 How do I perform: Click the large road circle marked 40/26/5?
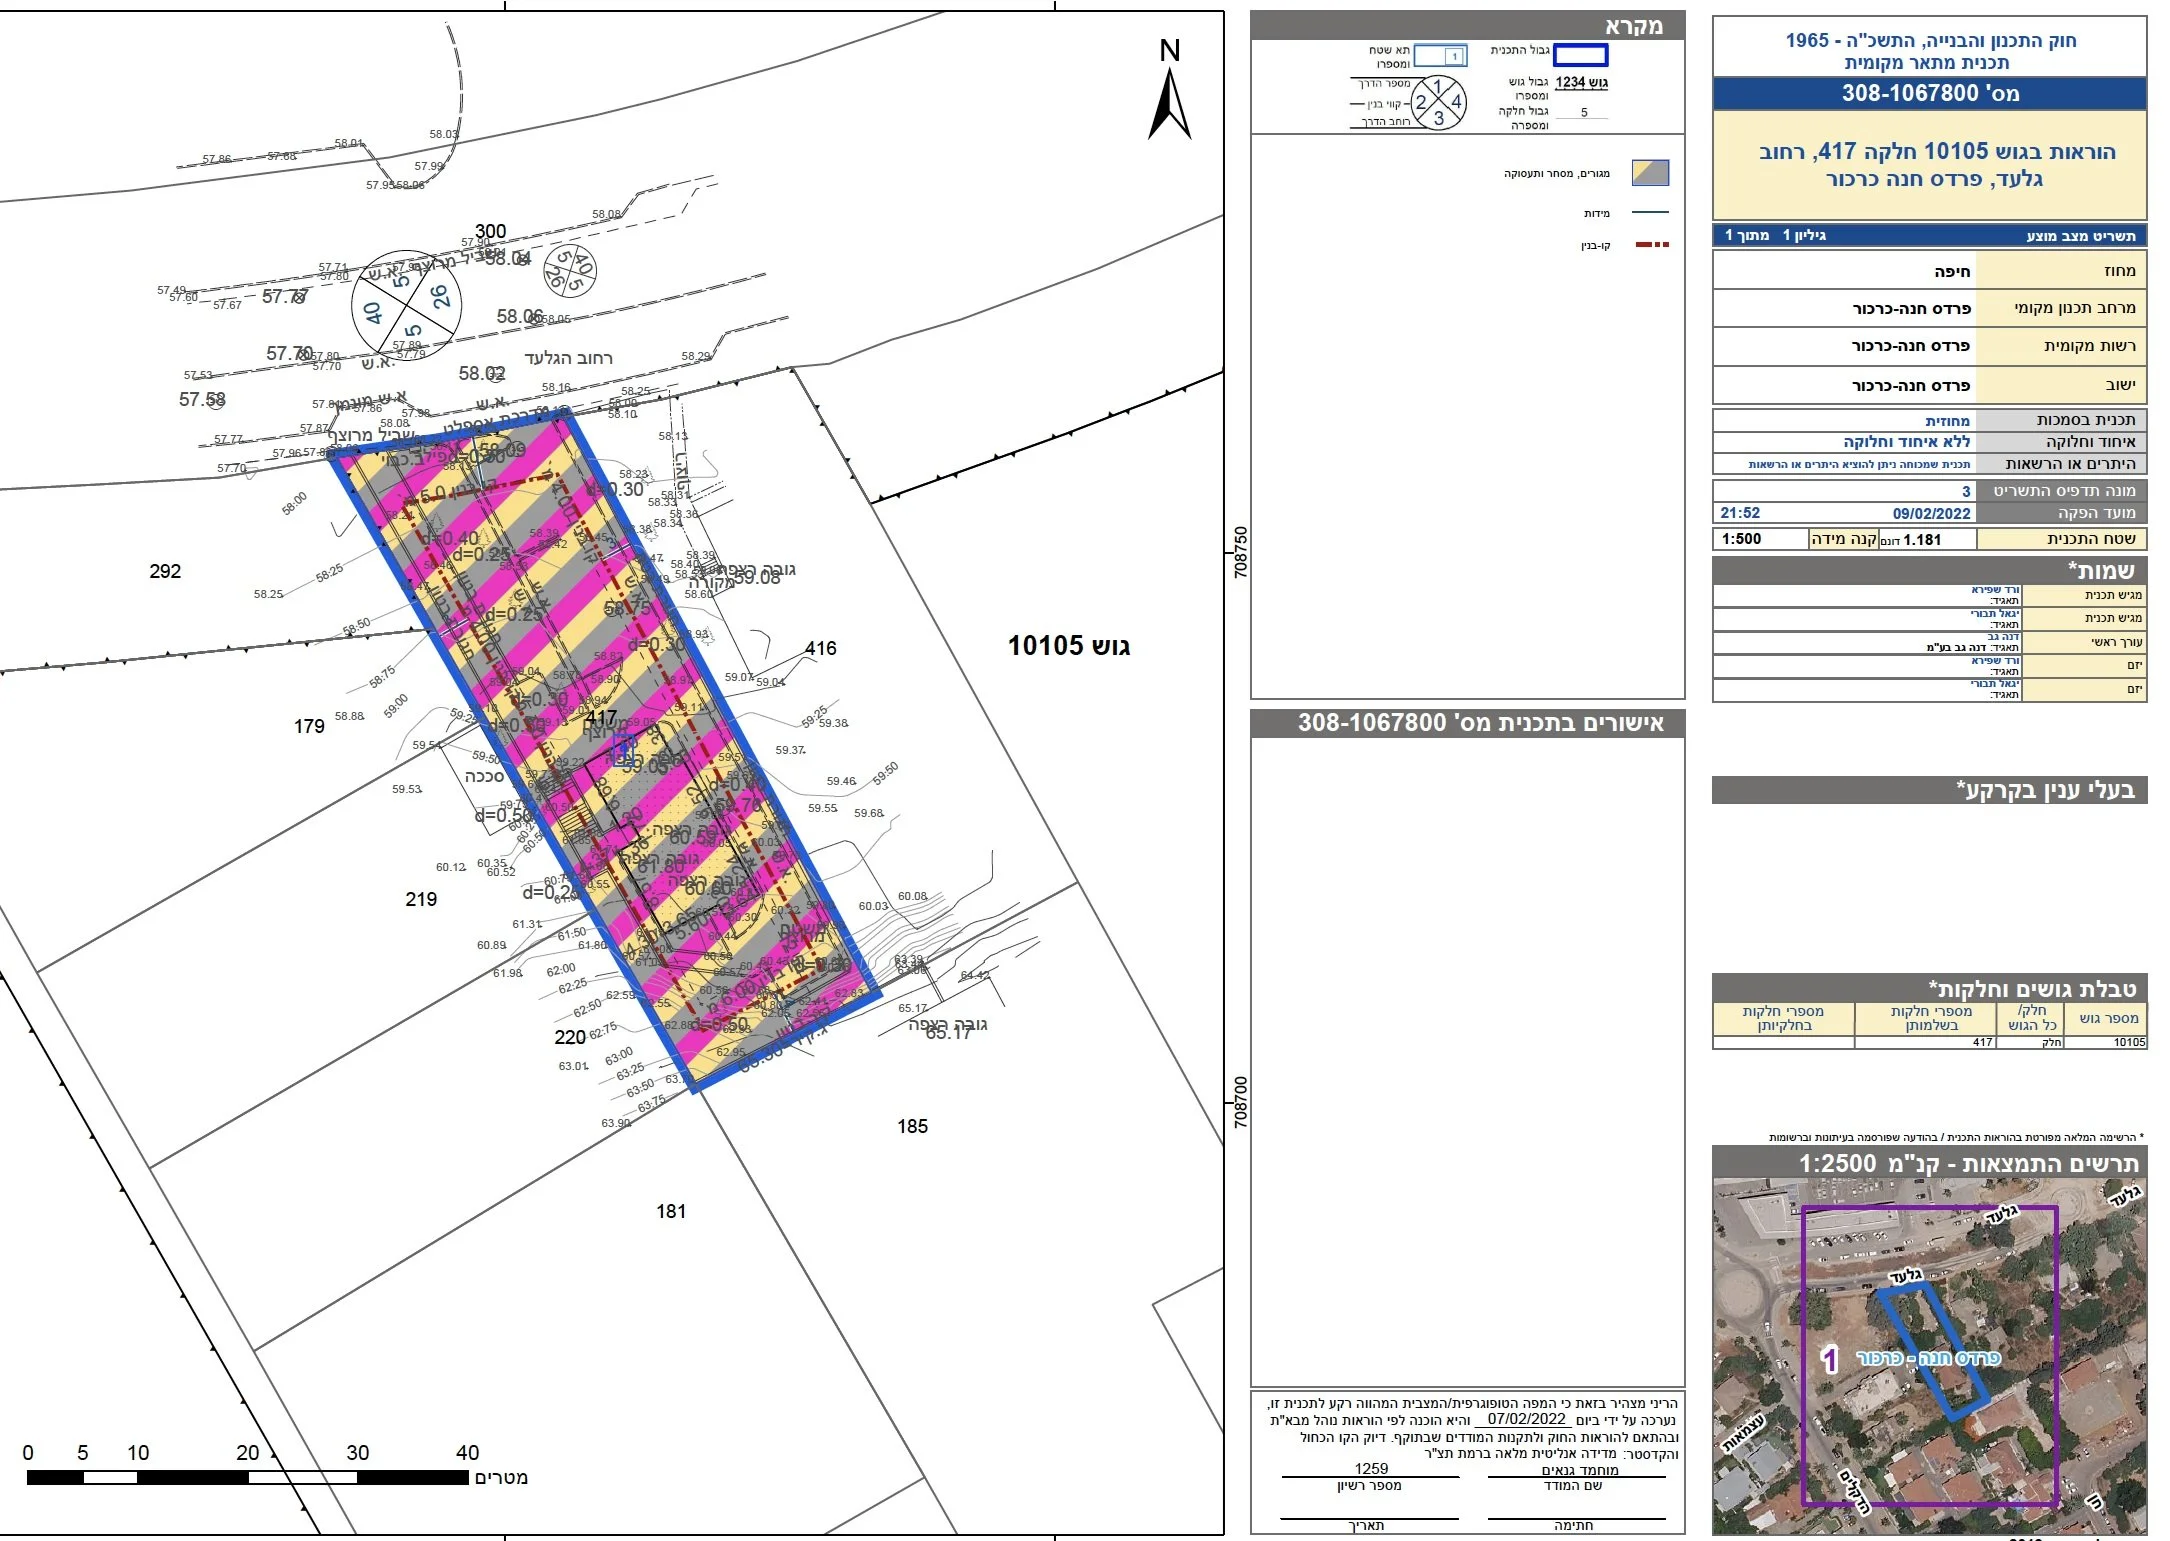[x=406, y=304]
